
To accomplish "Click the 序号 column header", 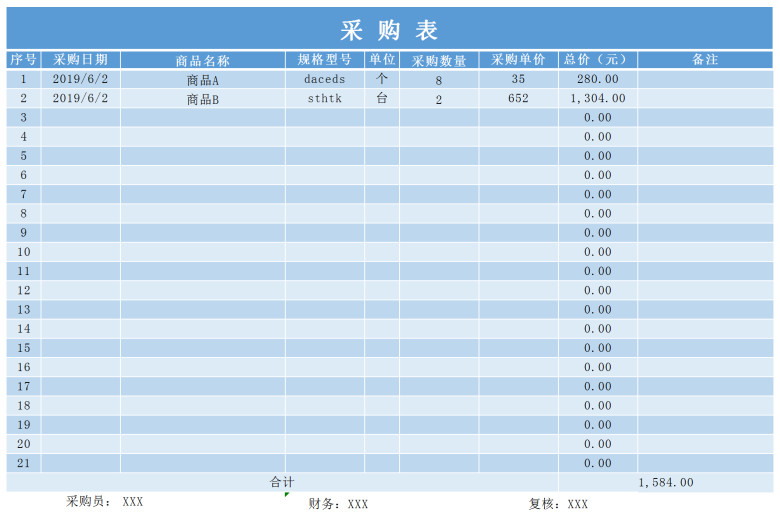I will click(x=23, y=60).
